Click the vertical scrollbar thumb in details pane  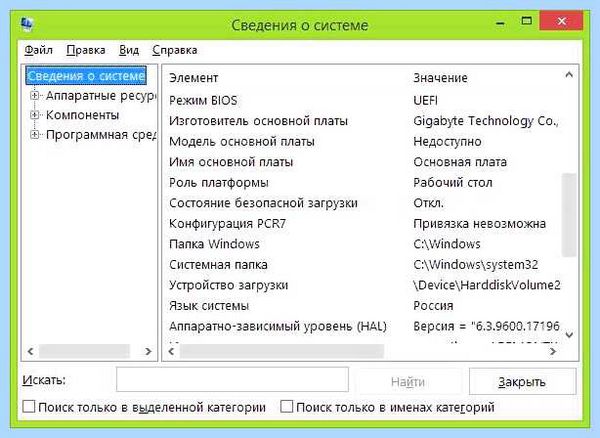[569, 215]
